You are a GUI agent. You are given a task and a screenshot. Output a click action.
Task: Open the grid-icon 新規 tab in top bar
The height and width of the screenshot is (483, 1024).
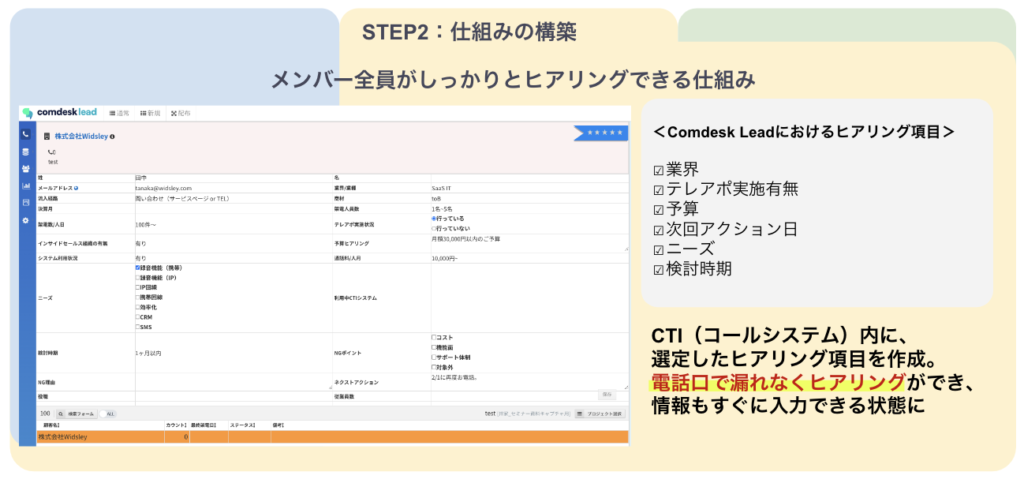tap(151, 113)
